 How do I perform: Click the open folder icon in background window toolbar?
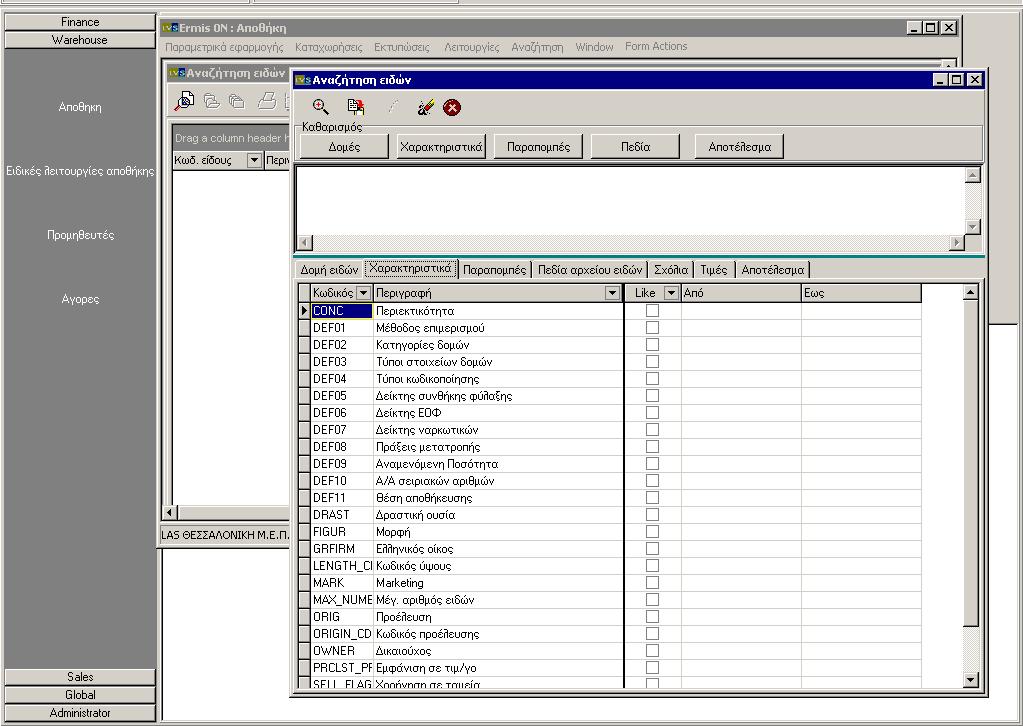point(211,101)
